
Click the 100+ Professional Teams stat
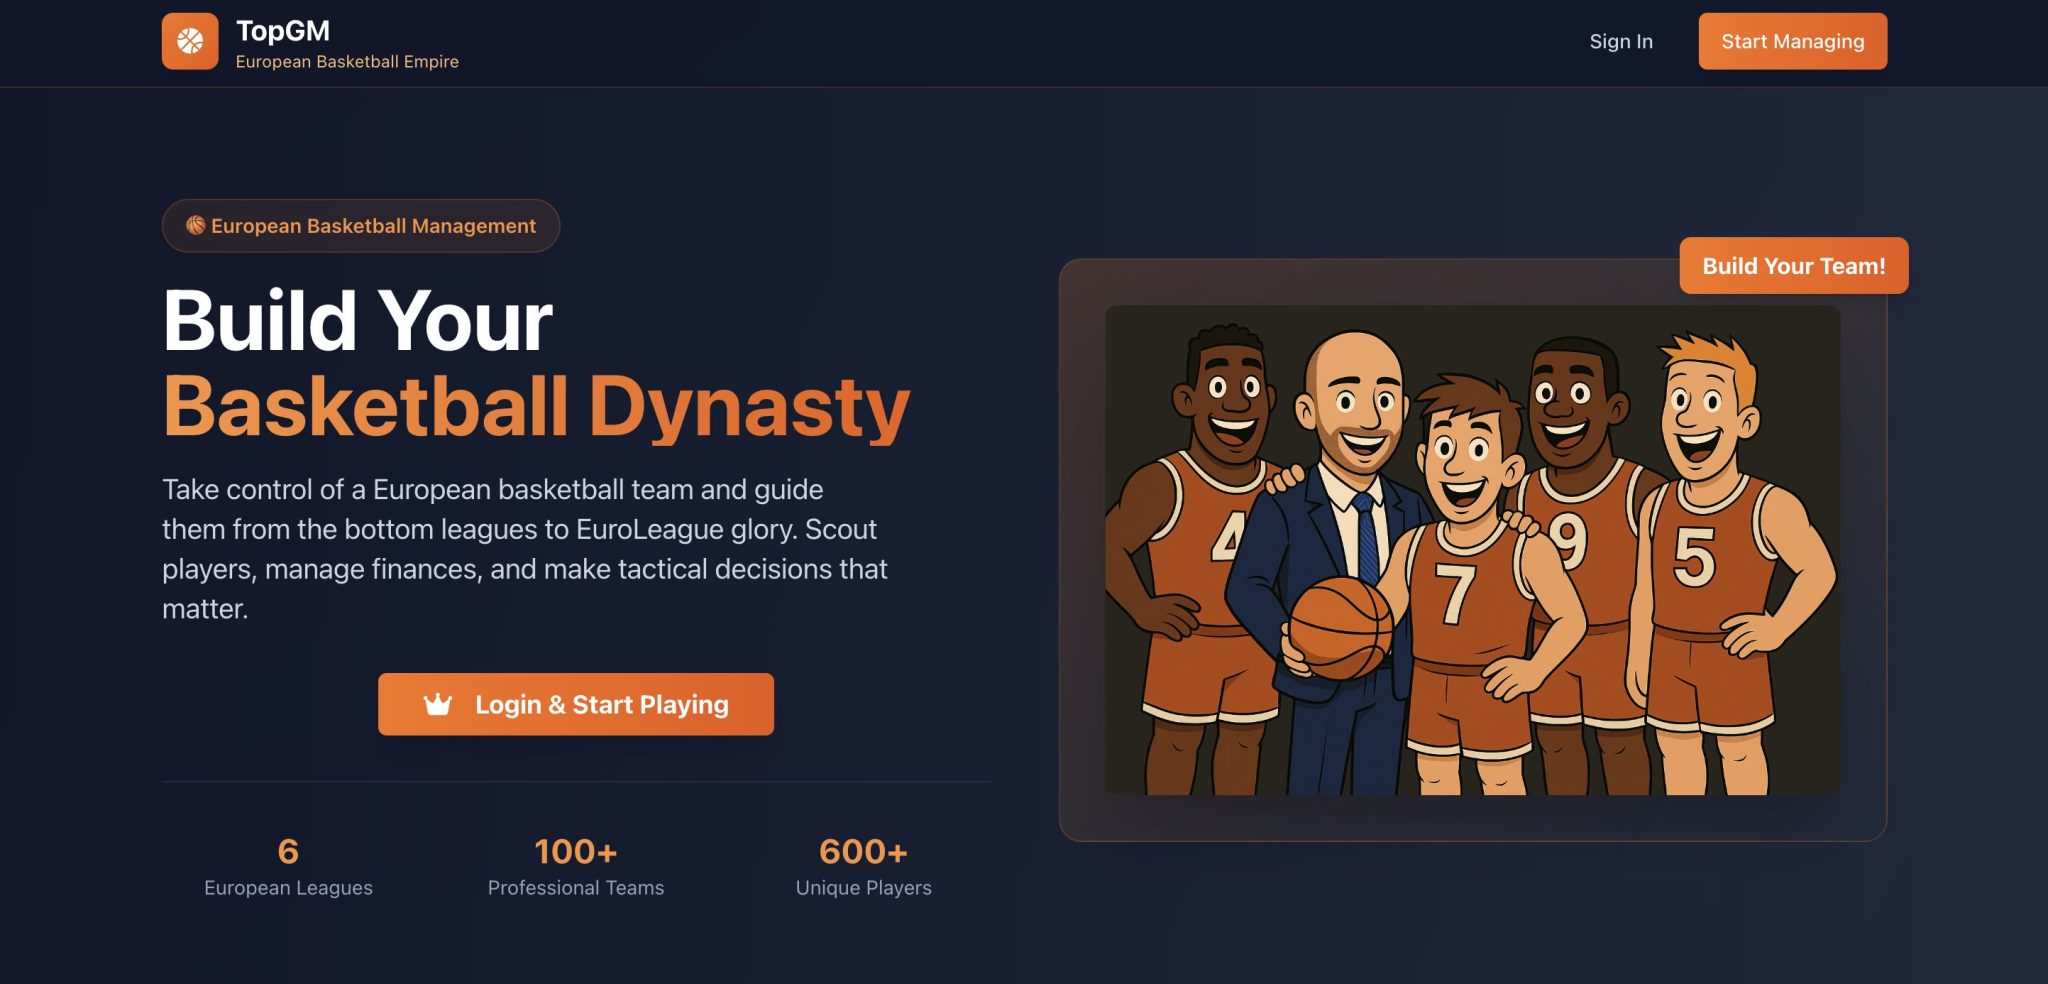[x=576, y=866]
